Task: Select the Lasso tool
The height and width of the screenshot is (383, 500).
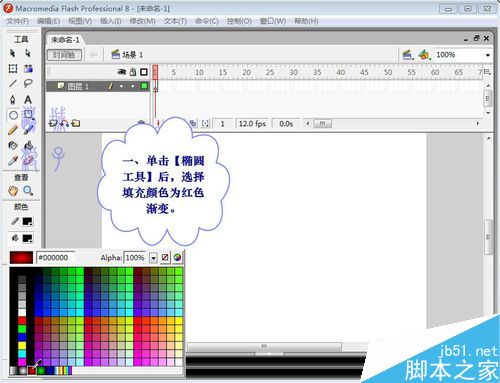Action: 28,83
